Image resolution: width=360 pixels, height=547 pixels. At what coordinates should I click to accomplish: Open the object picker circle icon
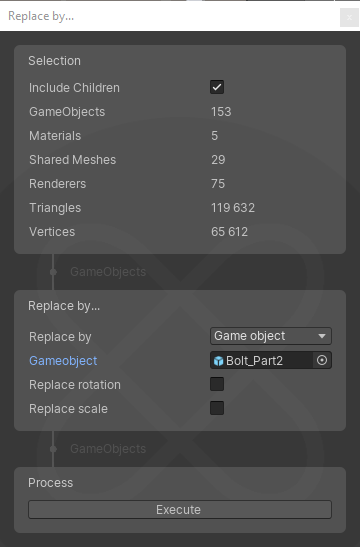[x=322, y=360]
